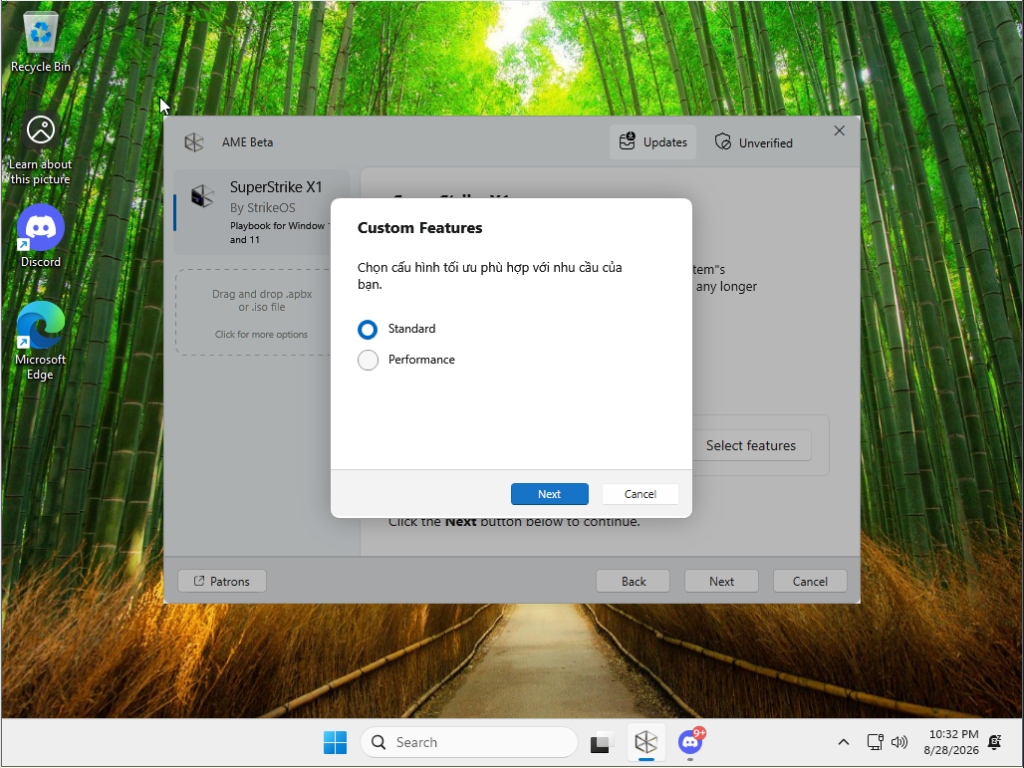
Task: Click the AME Wizard taskbar icon
Action: pos(646,742)
